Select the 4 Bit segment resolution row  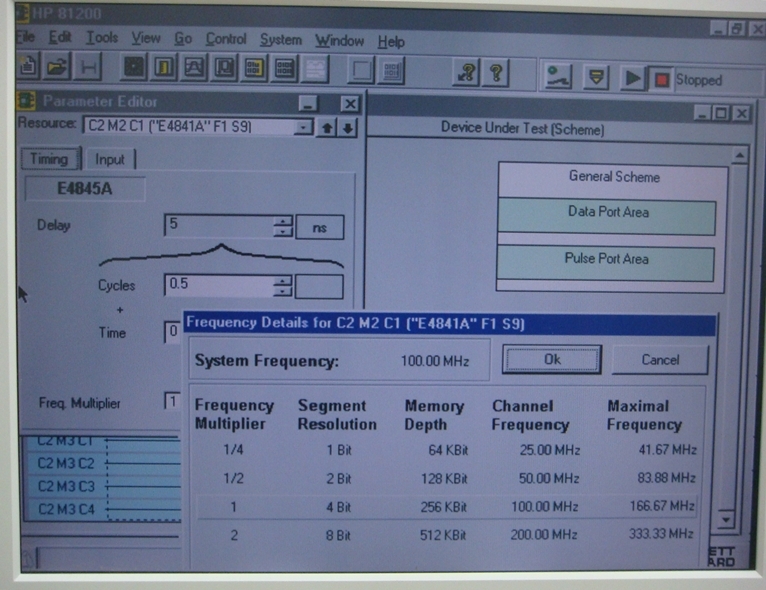446,506
